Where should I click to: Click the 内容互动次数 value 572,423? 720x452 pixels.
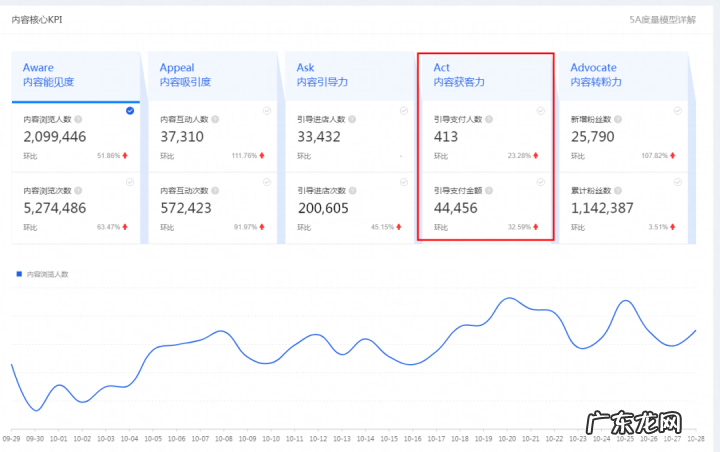[200, 208]
